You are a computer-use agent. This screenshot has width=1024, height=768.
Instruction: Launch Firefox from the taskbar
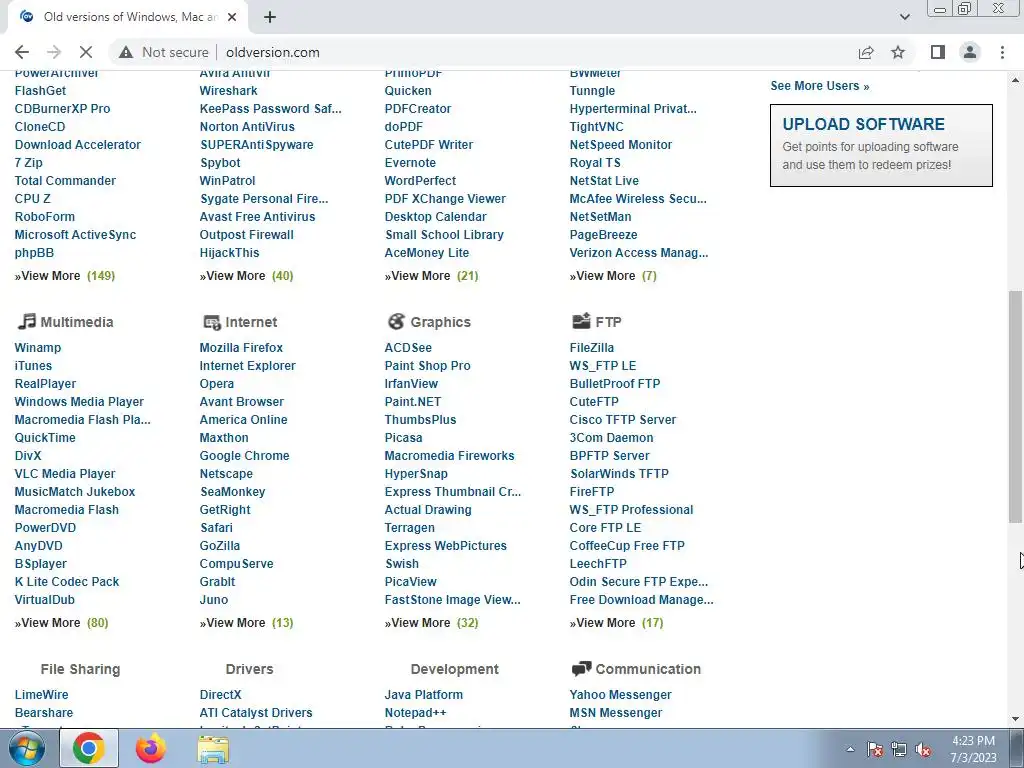pyautogui.click(x=151, y=748)
